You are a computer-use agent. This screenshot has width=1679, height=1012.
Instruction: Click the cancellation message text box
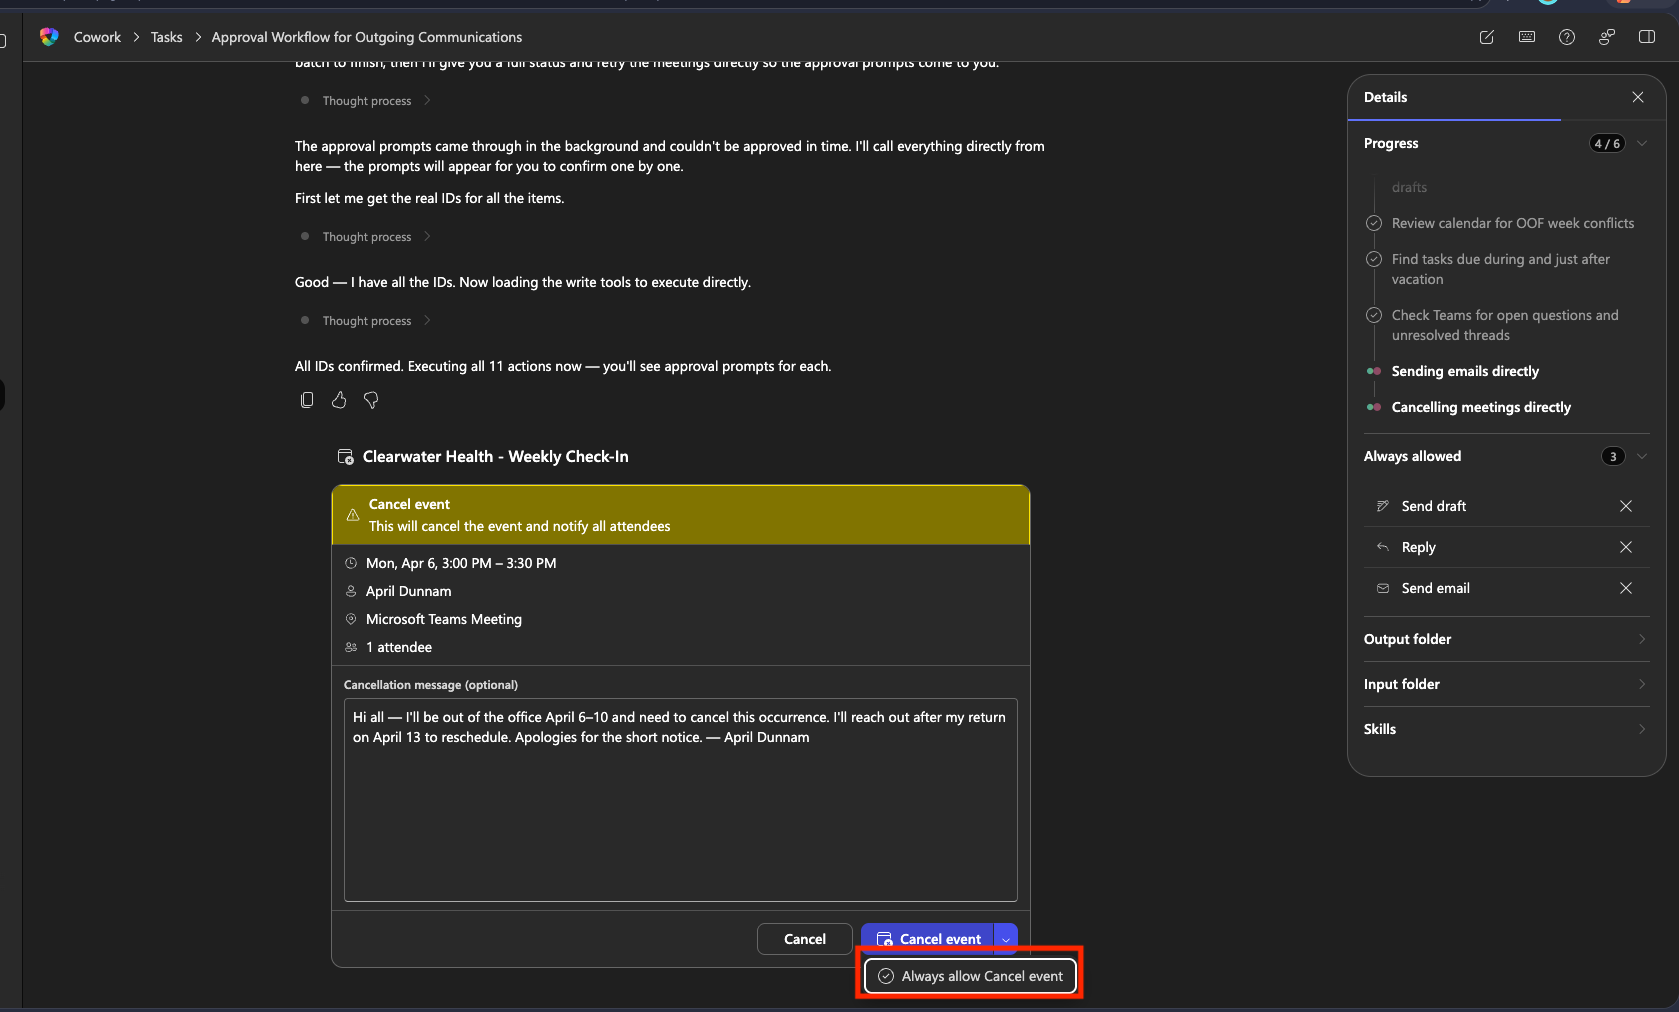point(680,799)
